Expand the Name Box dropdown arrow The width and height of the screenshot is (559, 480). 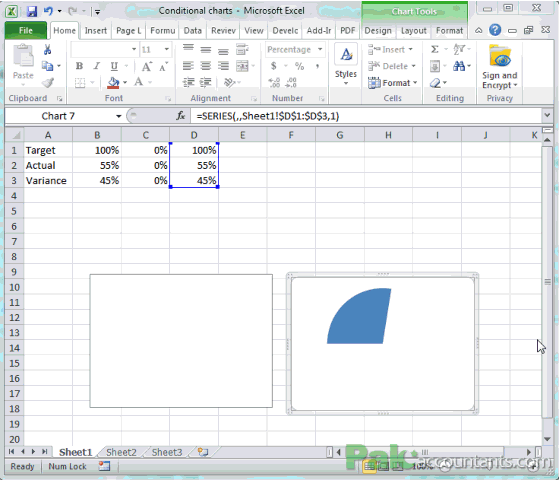[x=119, y=116]
